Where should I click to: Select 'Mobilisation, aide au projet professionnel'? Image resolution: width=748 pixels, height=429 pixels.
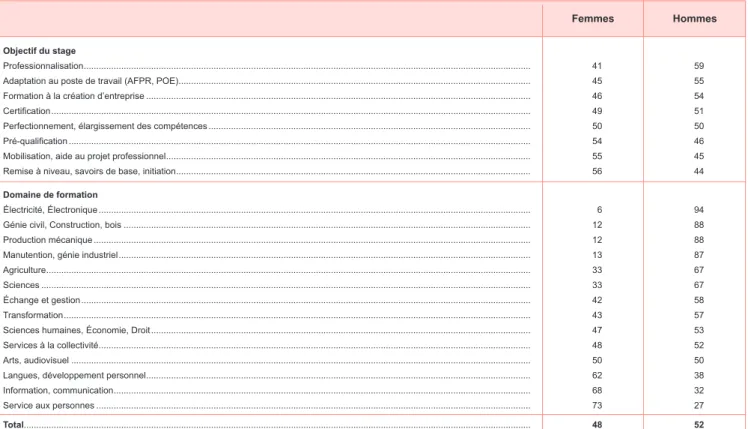coord(84,156)
